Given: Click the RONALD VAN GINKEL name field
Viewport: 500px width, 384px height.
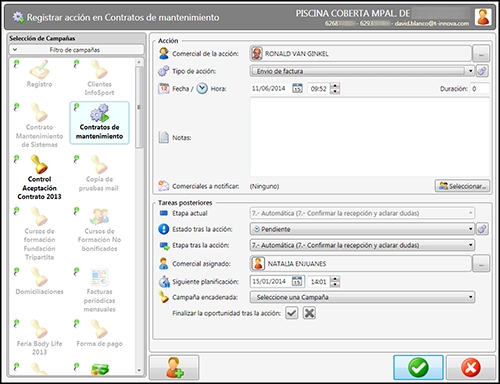Looking at the screenshot, I should (361, 54).
